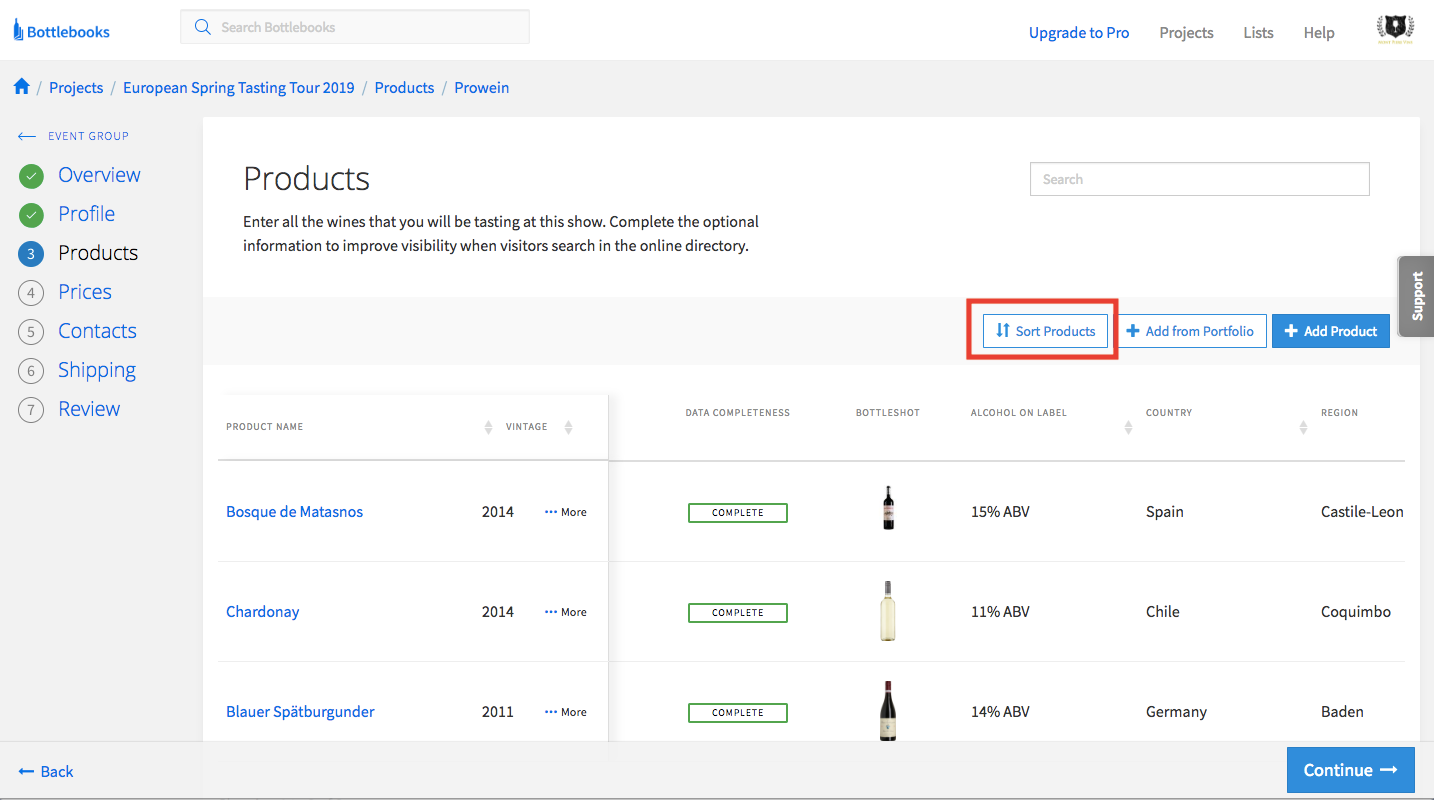Click the 'Germany' country cell

(x=1176, y=712)
